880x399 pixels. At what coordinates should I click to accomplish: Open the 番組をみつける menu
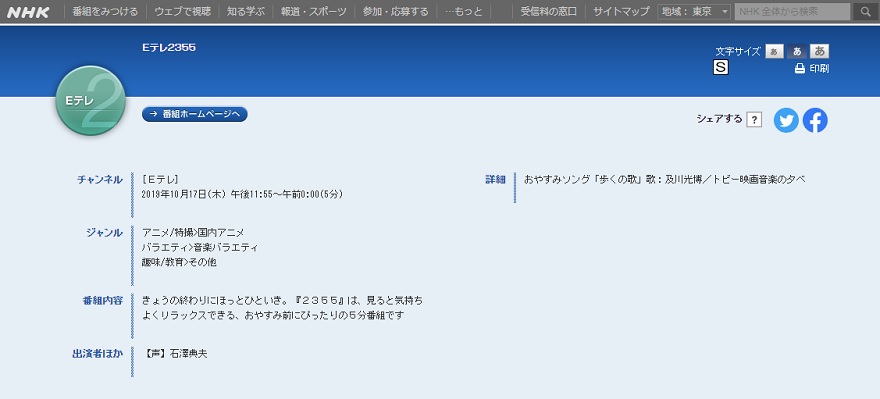coord(105,11)
